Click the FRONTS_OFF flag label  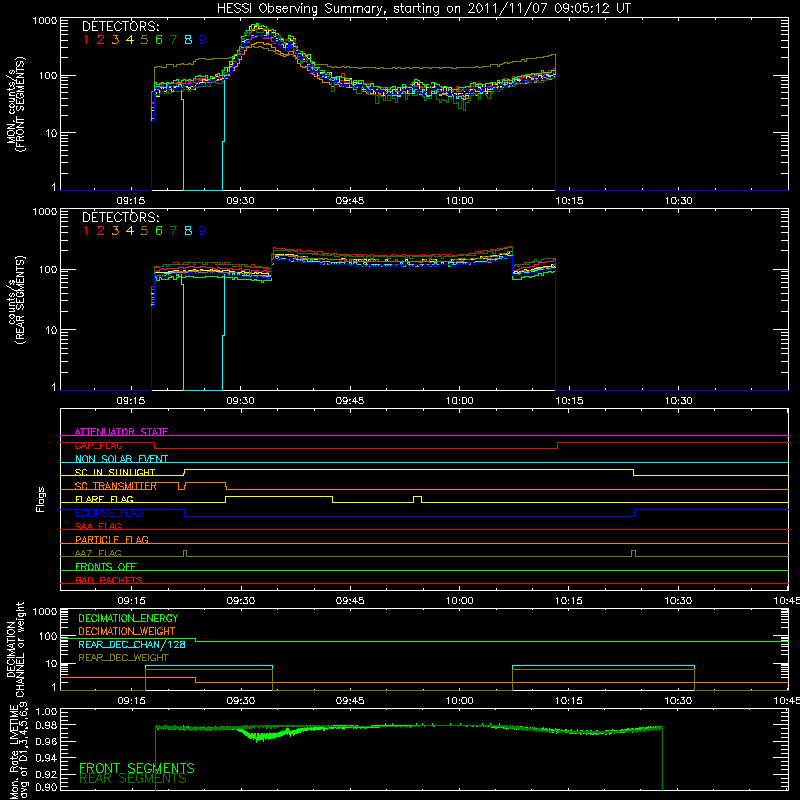pos(106,566)
